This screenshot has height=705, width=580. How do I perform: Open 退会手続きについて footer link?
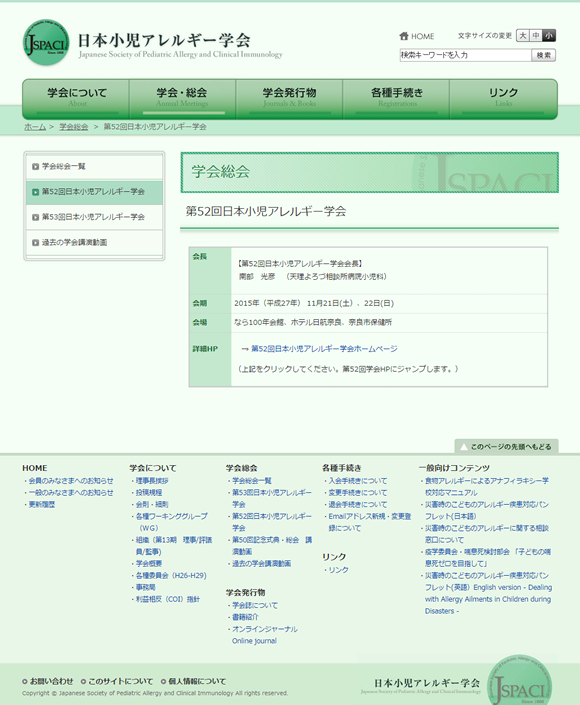[358, 504]
